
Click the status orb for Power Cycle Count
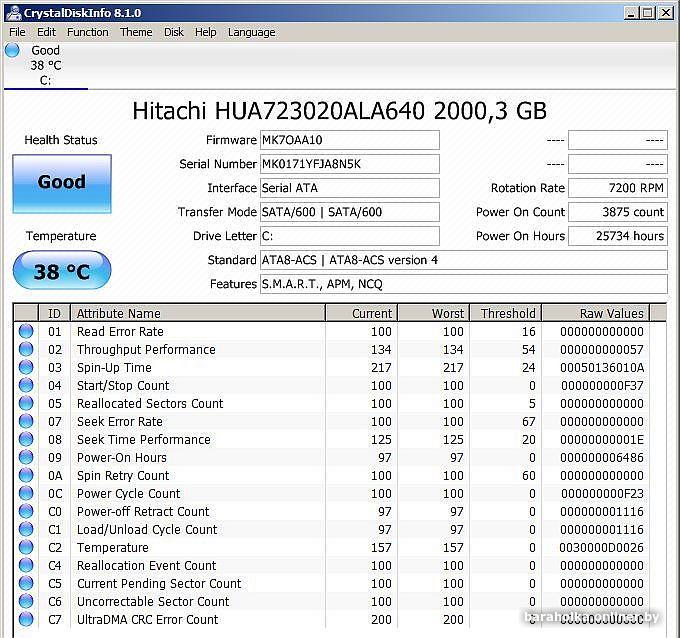point(26,493)
